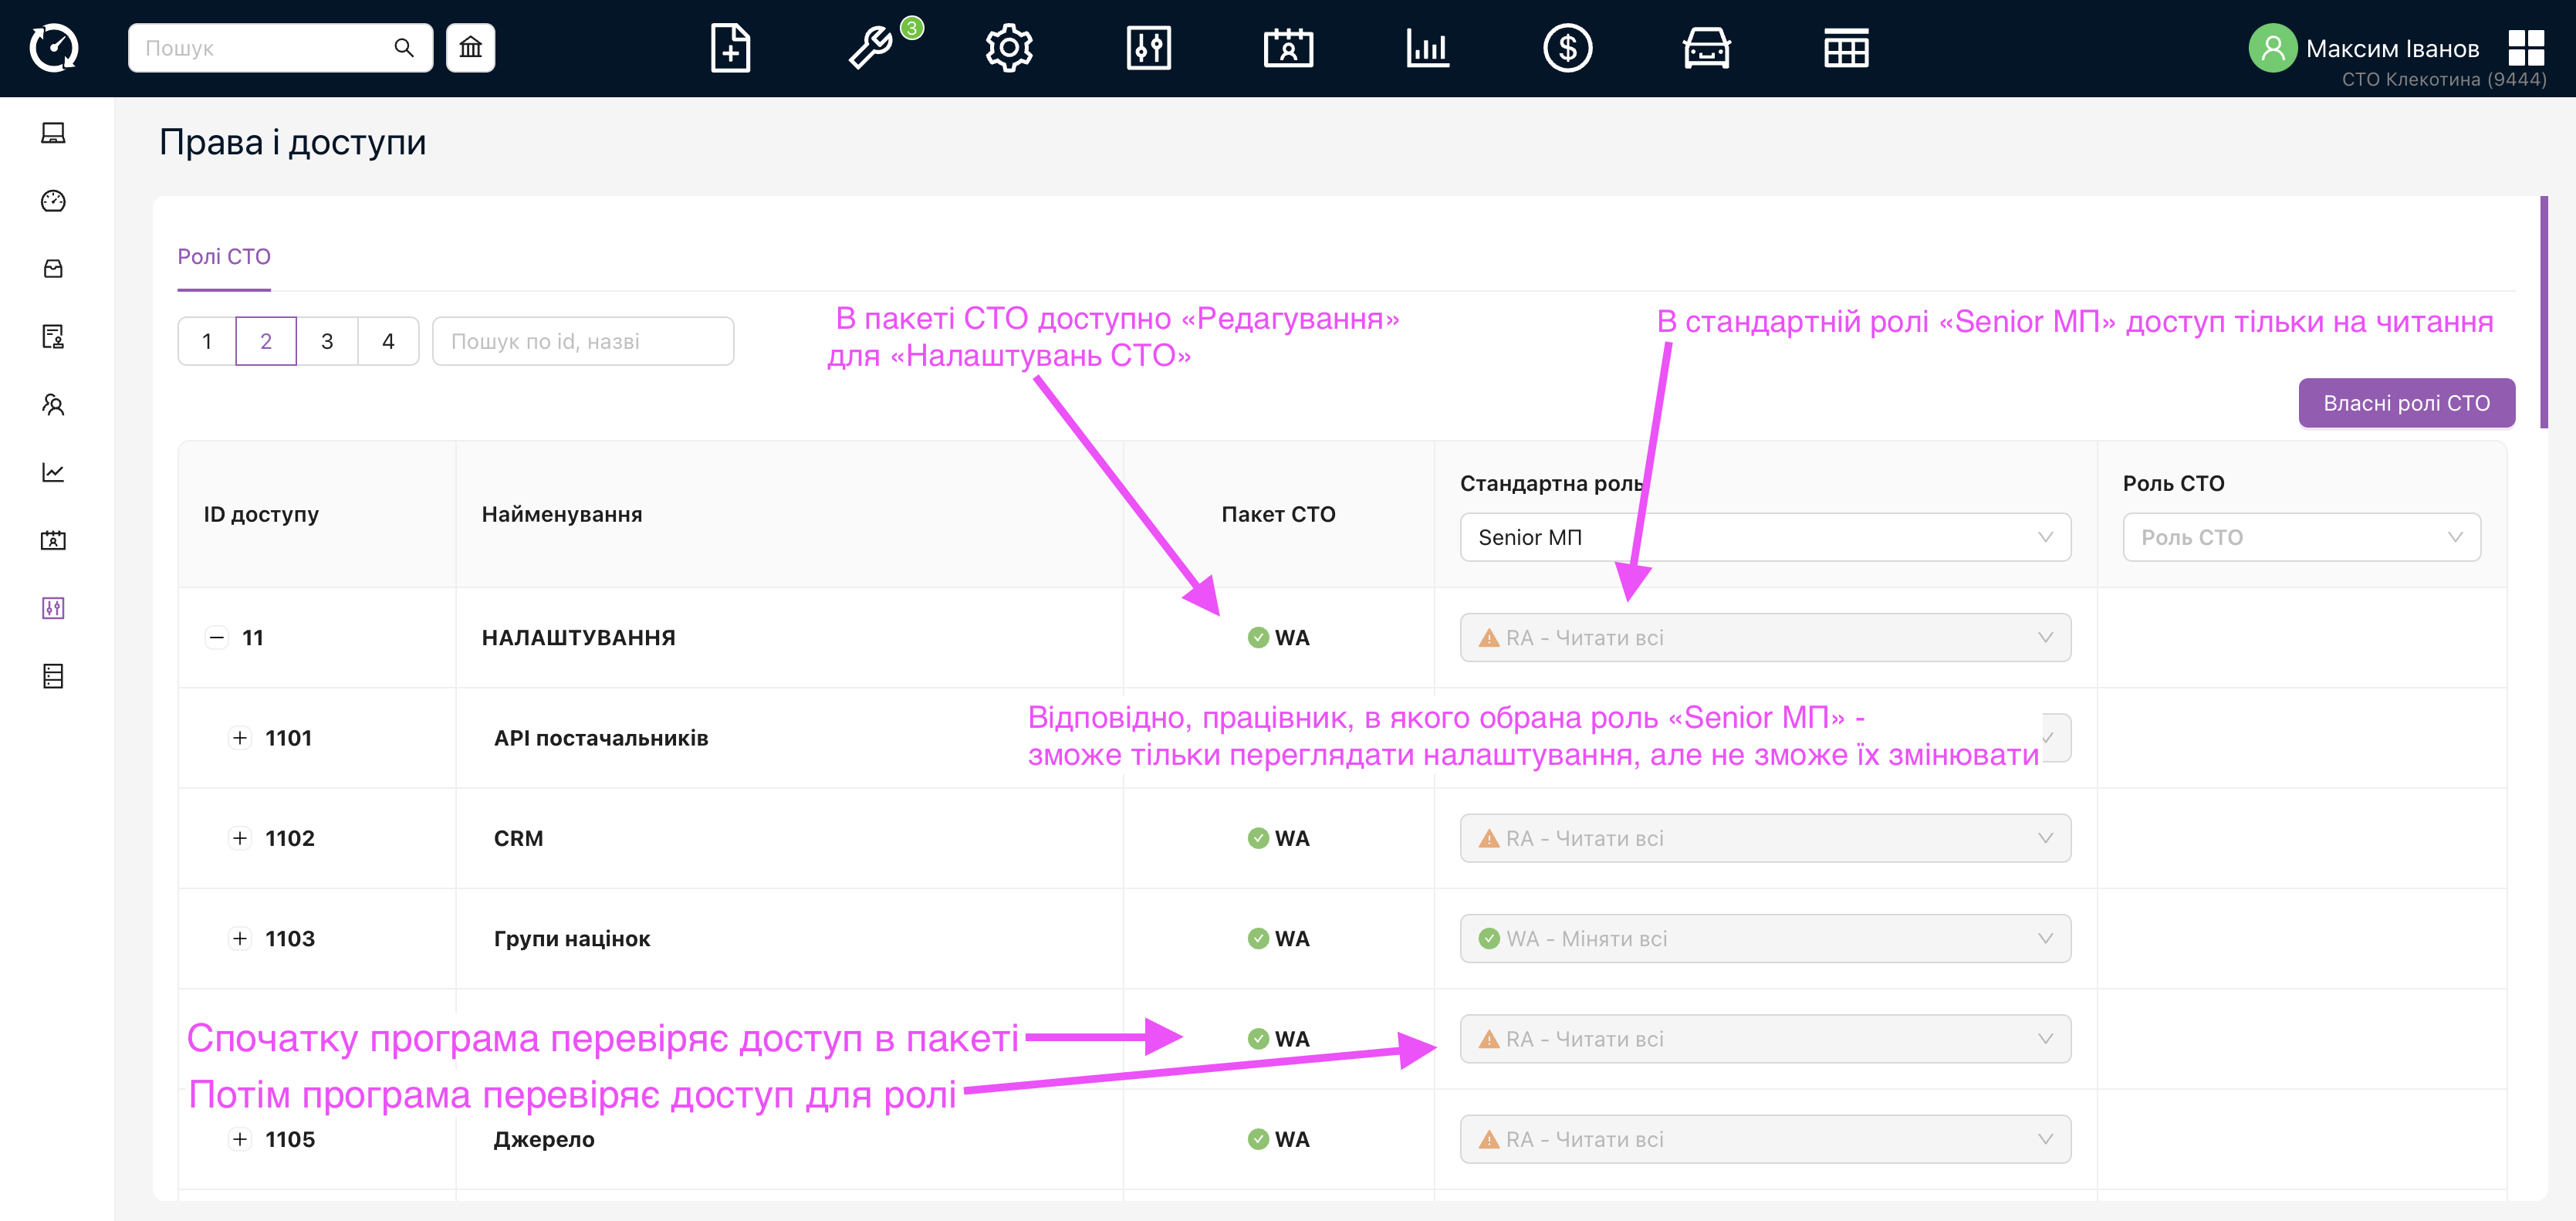
Task: Collapse the row 11 НАЛАШТУВАННЯ
Action: 216,638
